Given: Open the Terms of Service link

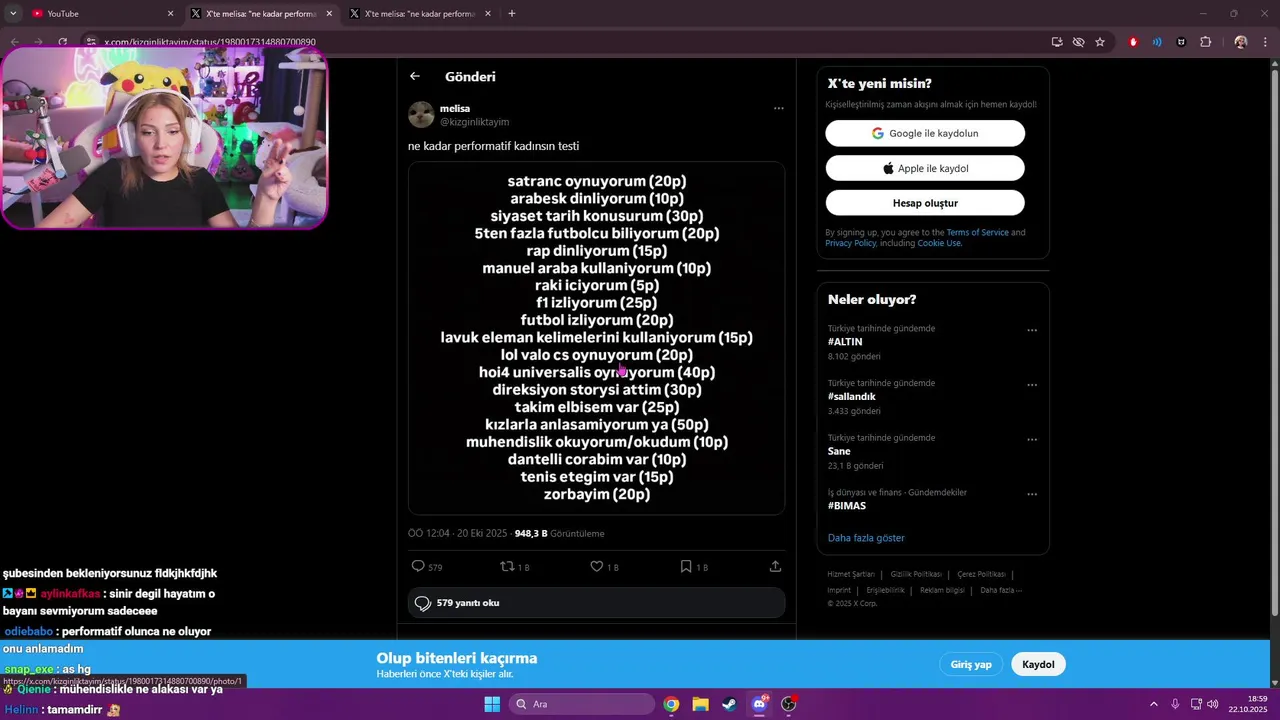Looking at the screenshot, I should (x=977, y=232).
